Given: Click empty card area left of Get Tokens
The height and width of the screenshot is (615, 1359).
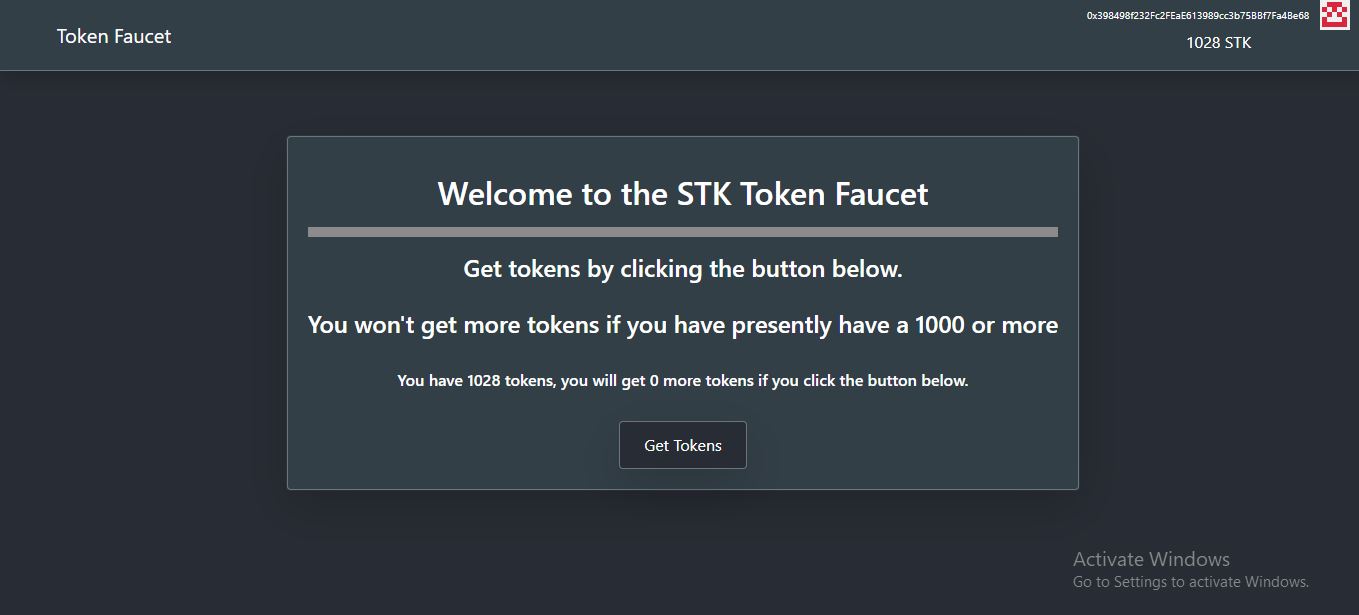Looking at the screenshot, I should point(450,445).
